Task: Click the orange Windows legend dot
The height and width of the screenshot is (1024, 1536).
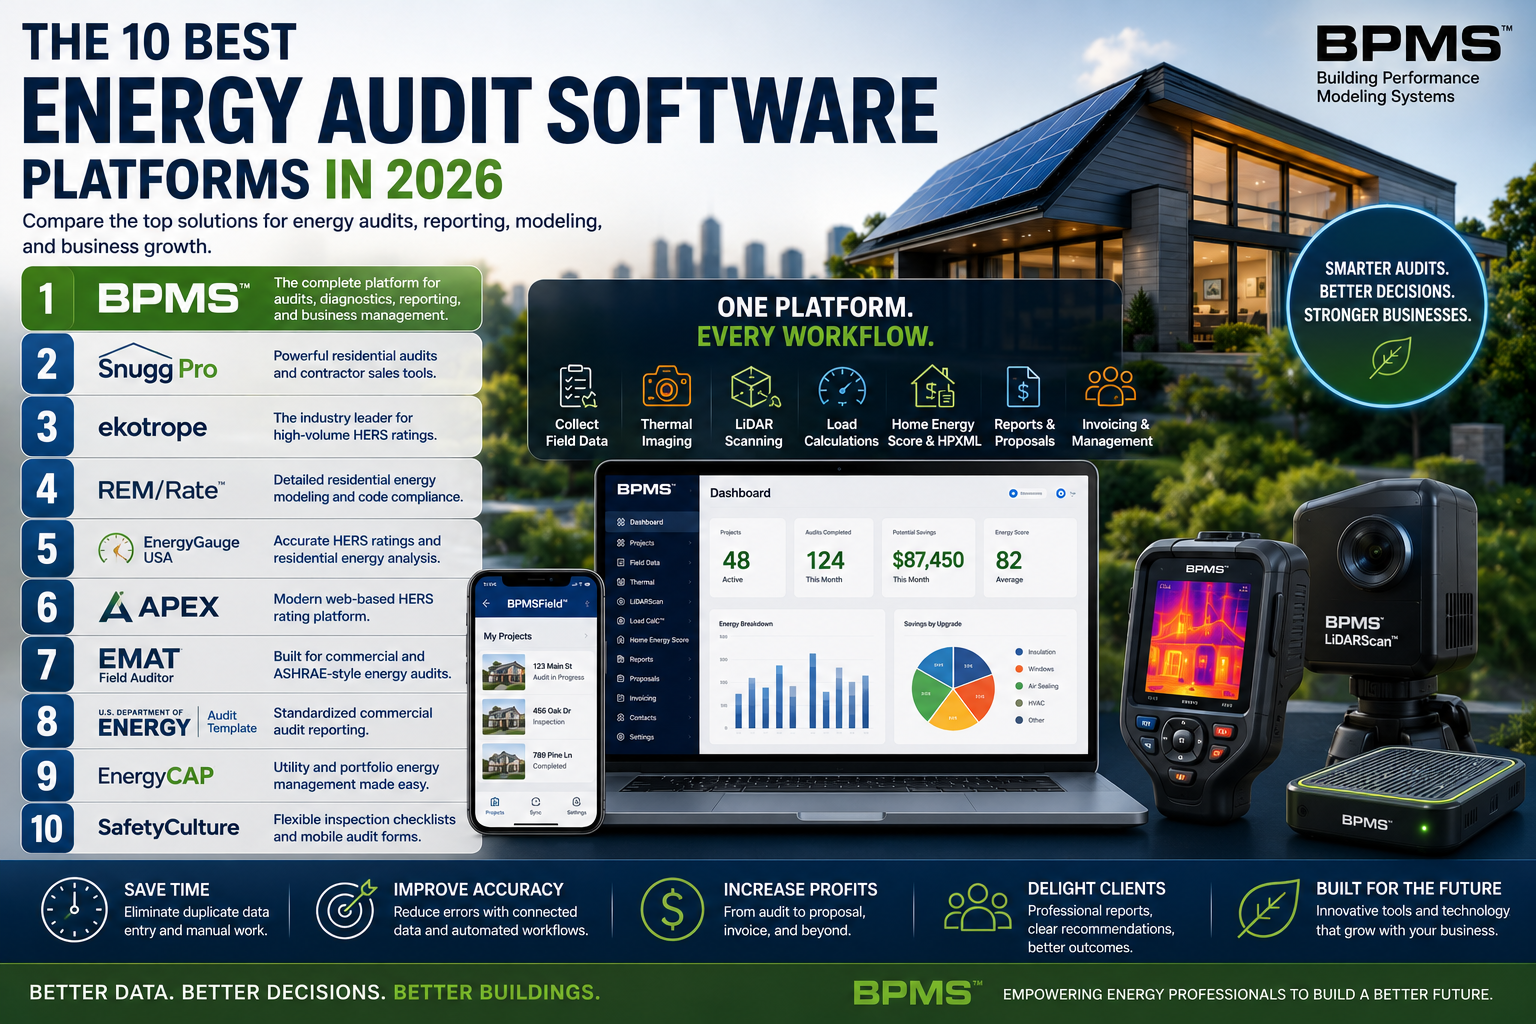Action: (1019, 669)
